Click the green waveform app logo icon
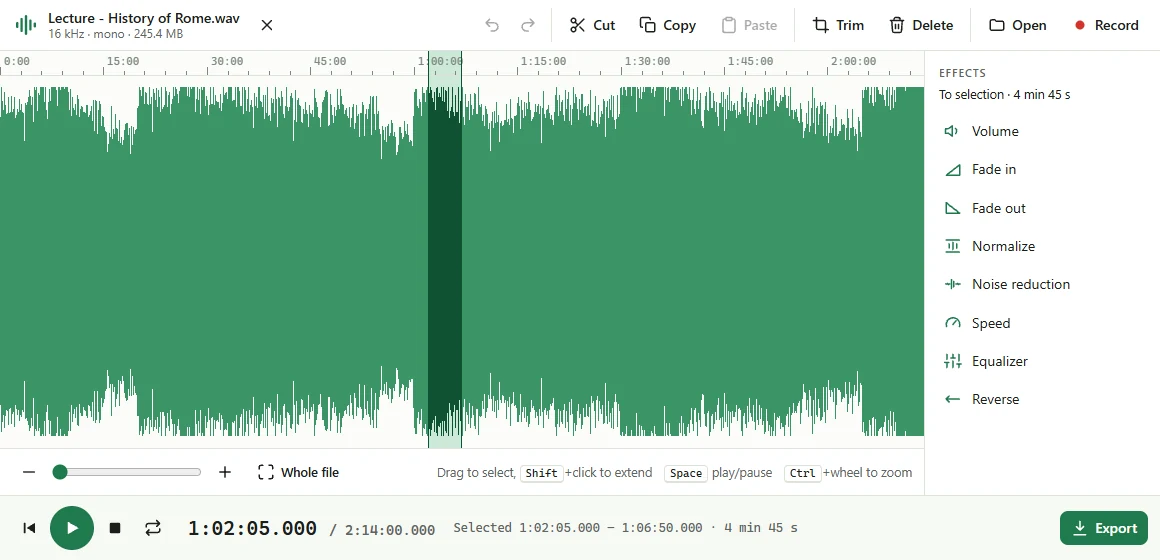The width and height of the screenshot is (1160, 560). pos(26,25)
